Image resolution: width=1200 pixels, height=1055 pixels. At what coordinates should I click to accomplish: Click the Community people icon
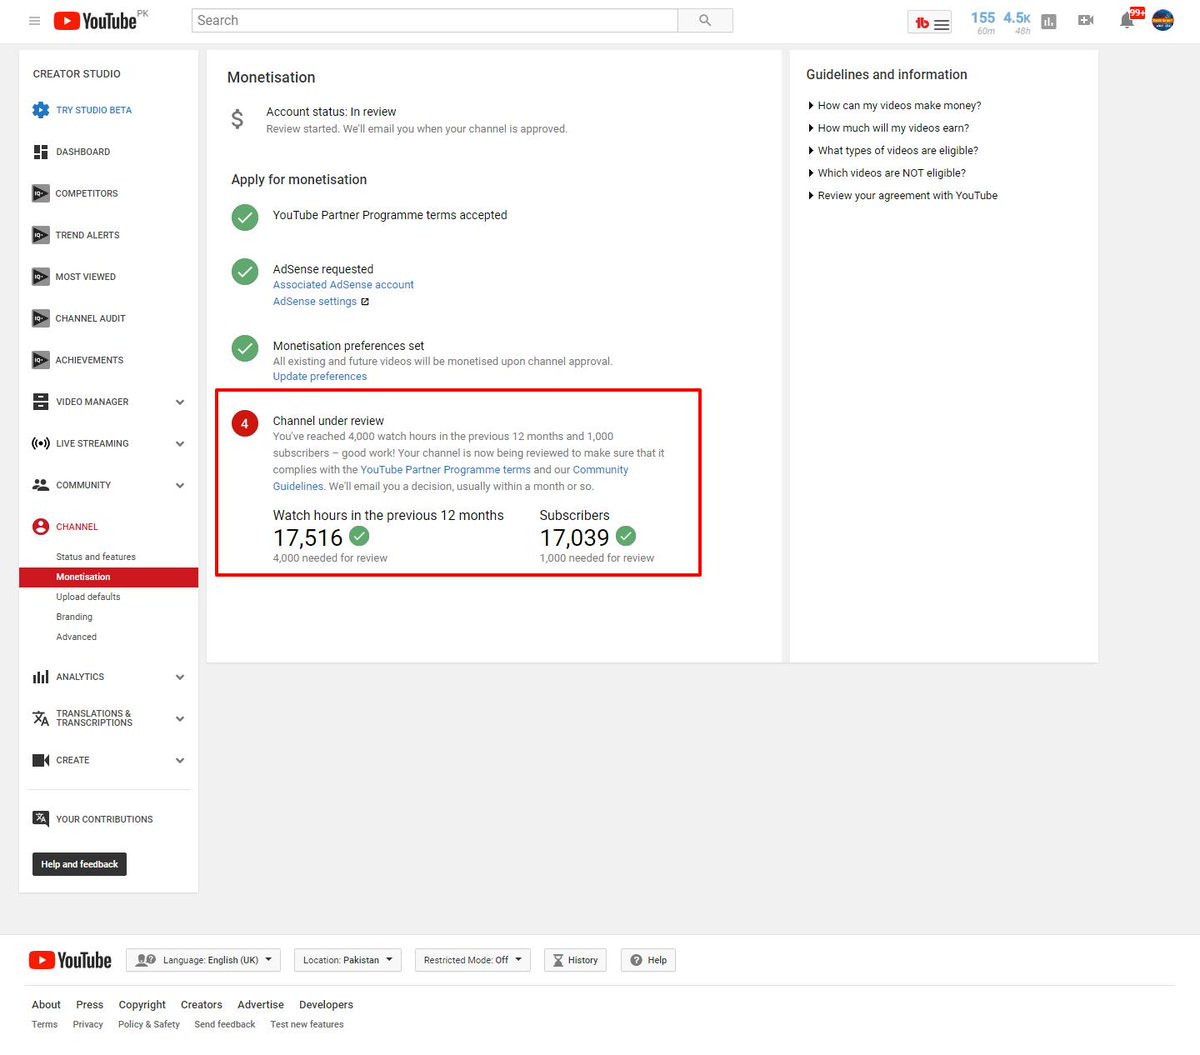(40, 485)
